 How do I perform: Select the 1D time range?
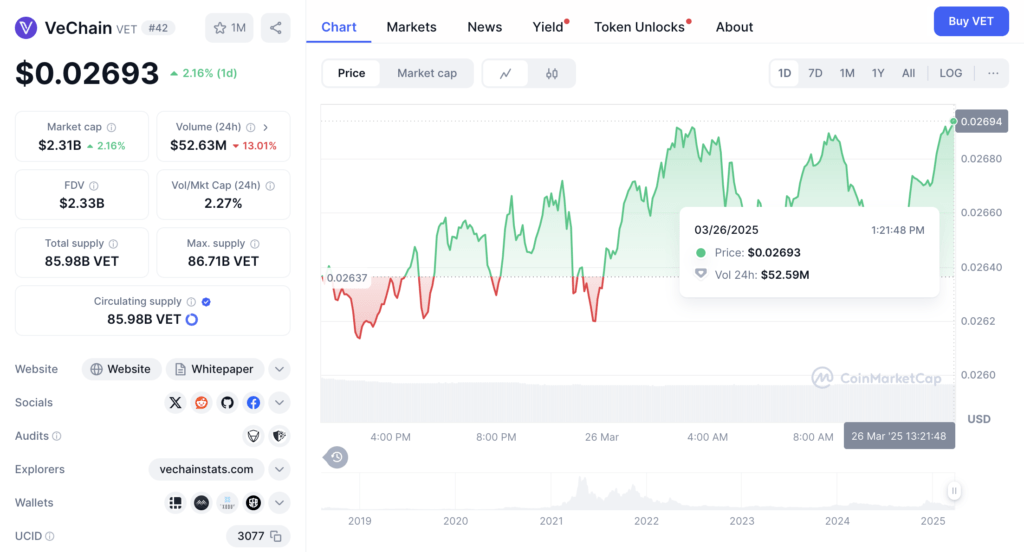pos(784,73)
